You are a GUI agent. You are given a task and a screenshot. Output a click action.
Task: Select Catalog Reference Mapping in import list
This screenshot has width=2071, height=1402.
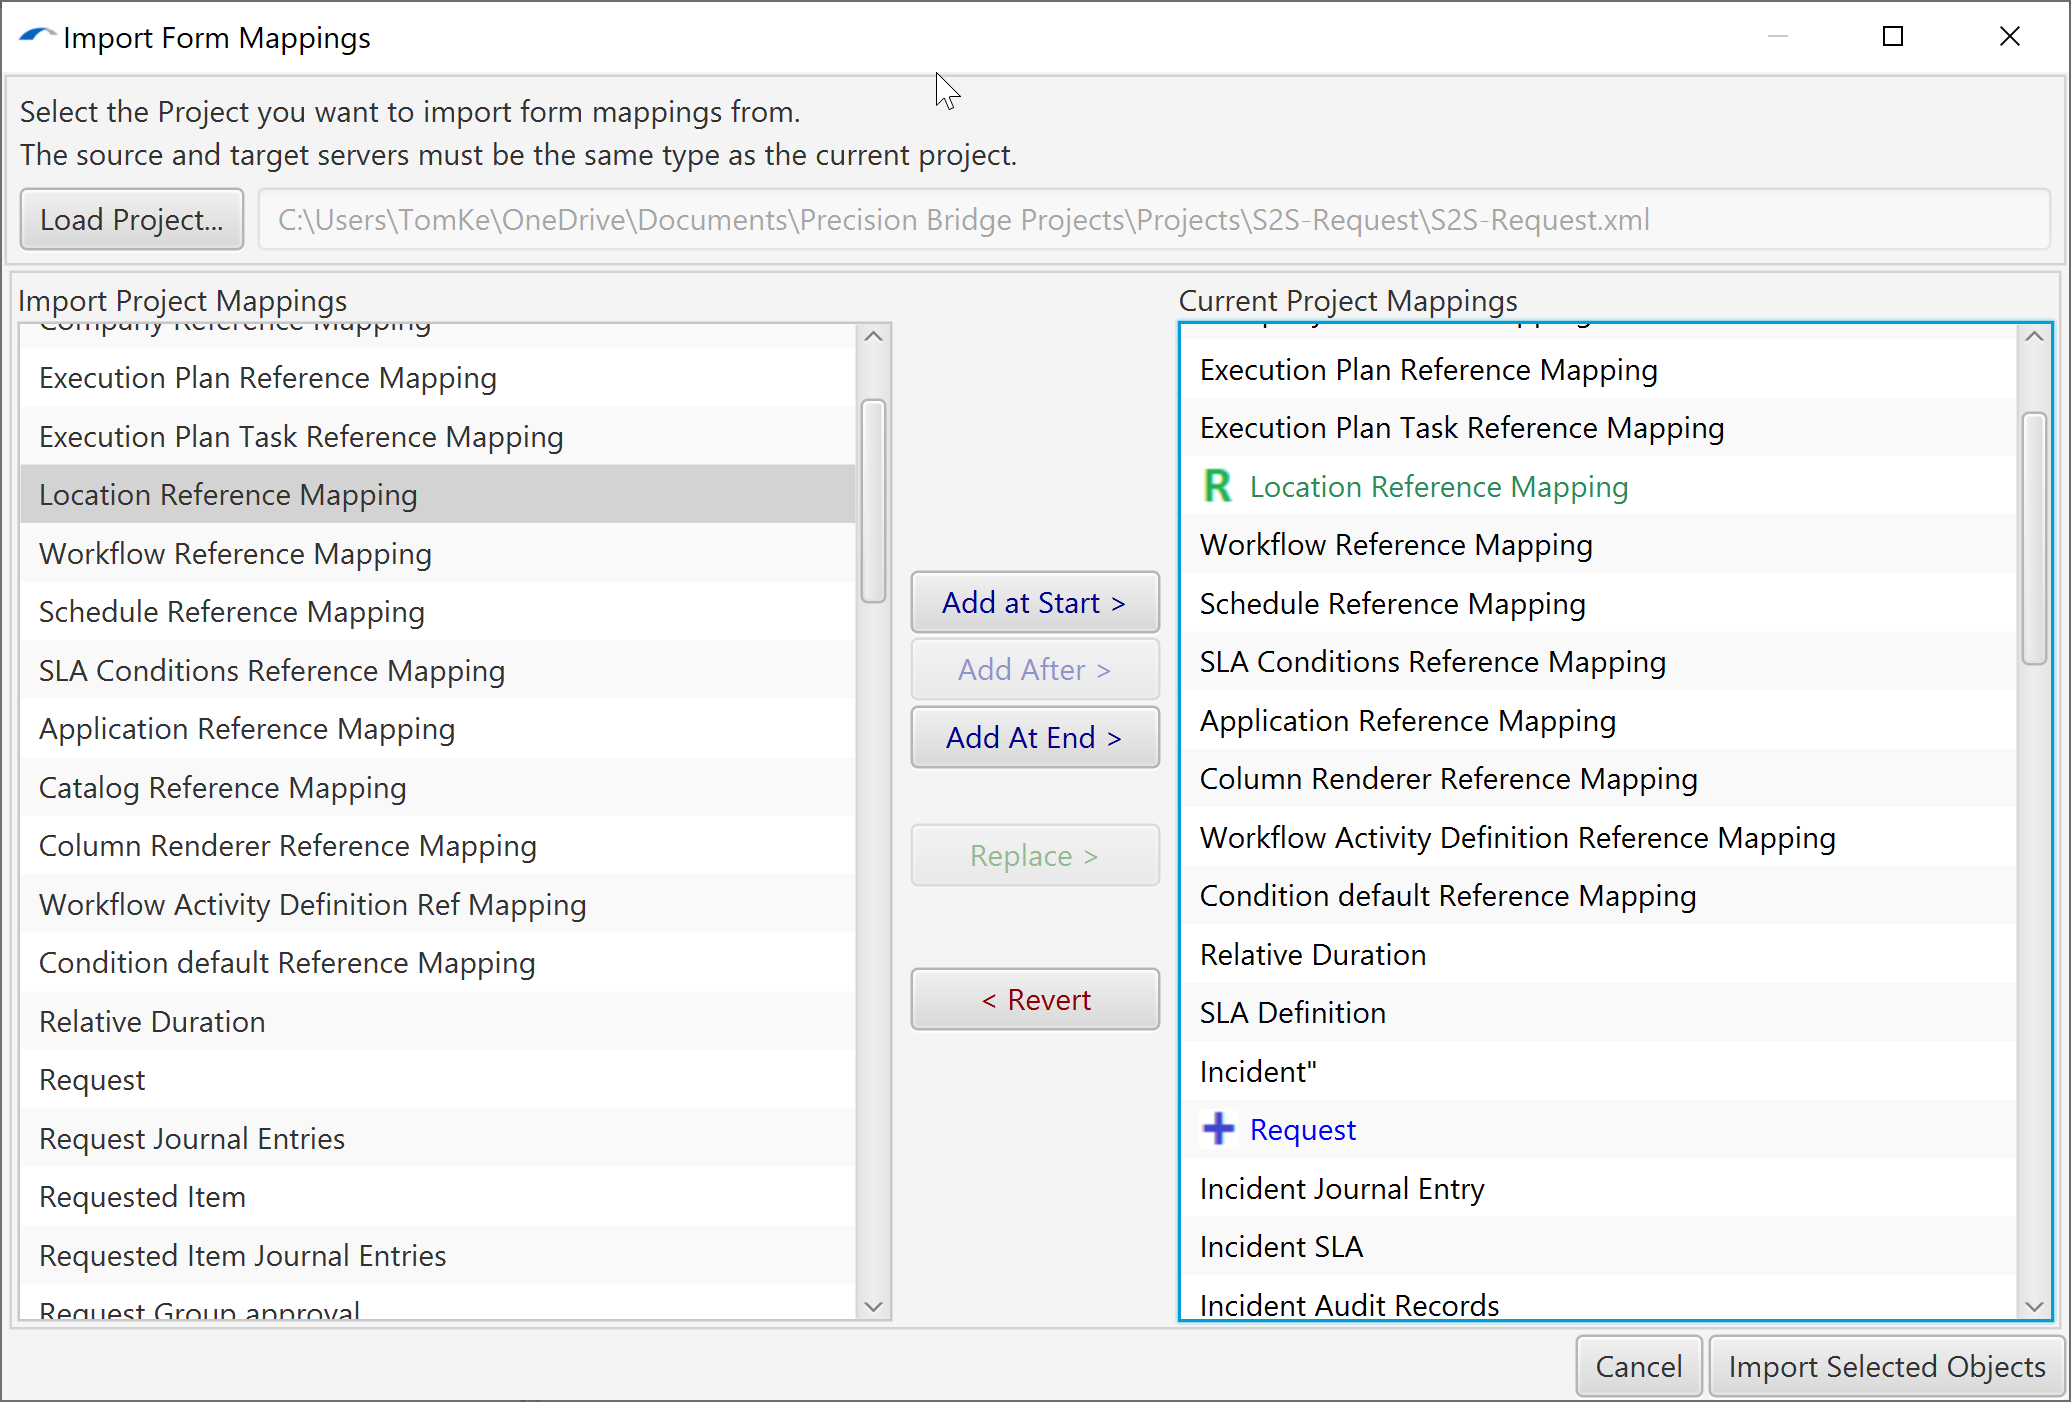pos(438,787)
